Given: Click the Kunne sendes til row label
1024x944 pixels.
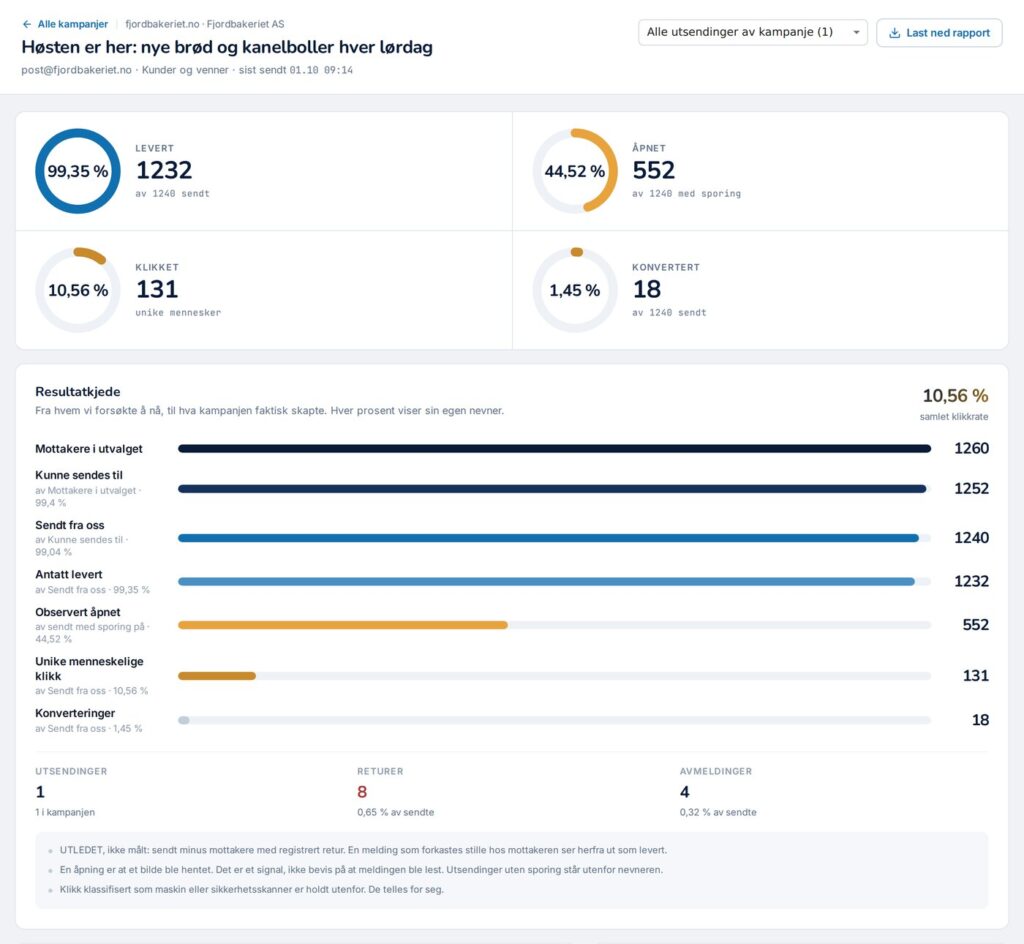Looking at the screenshot, I should (79, 475).
